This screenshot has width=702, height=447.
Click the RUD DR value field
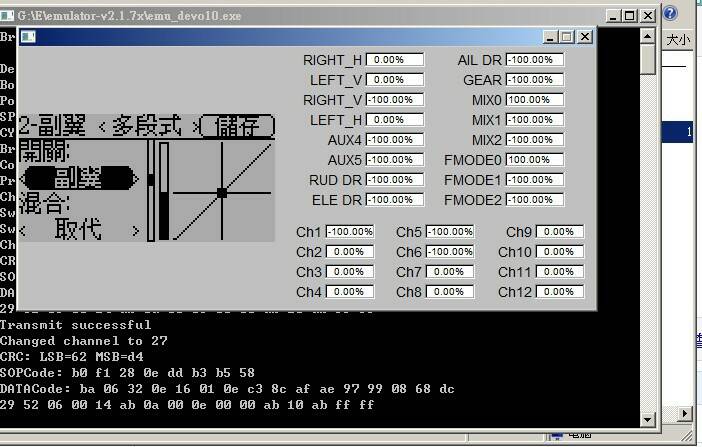pyautogui.click(x=395, y=180)
